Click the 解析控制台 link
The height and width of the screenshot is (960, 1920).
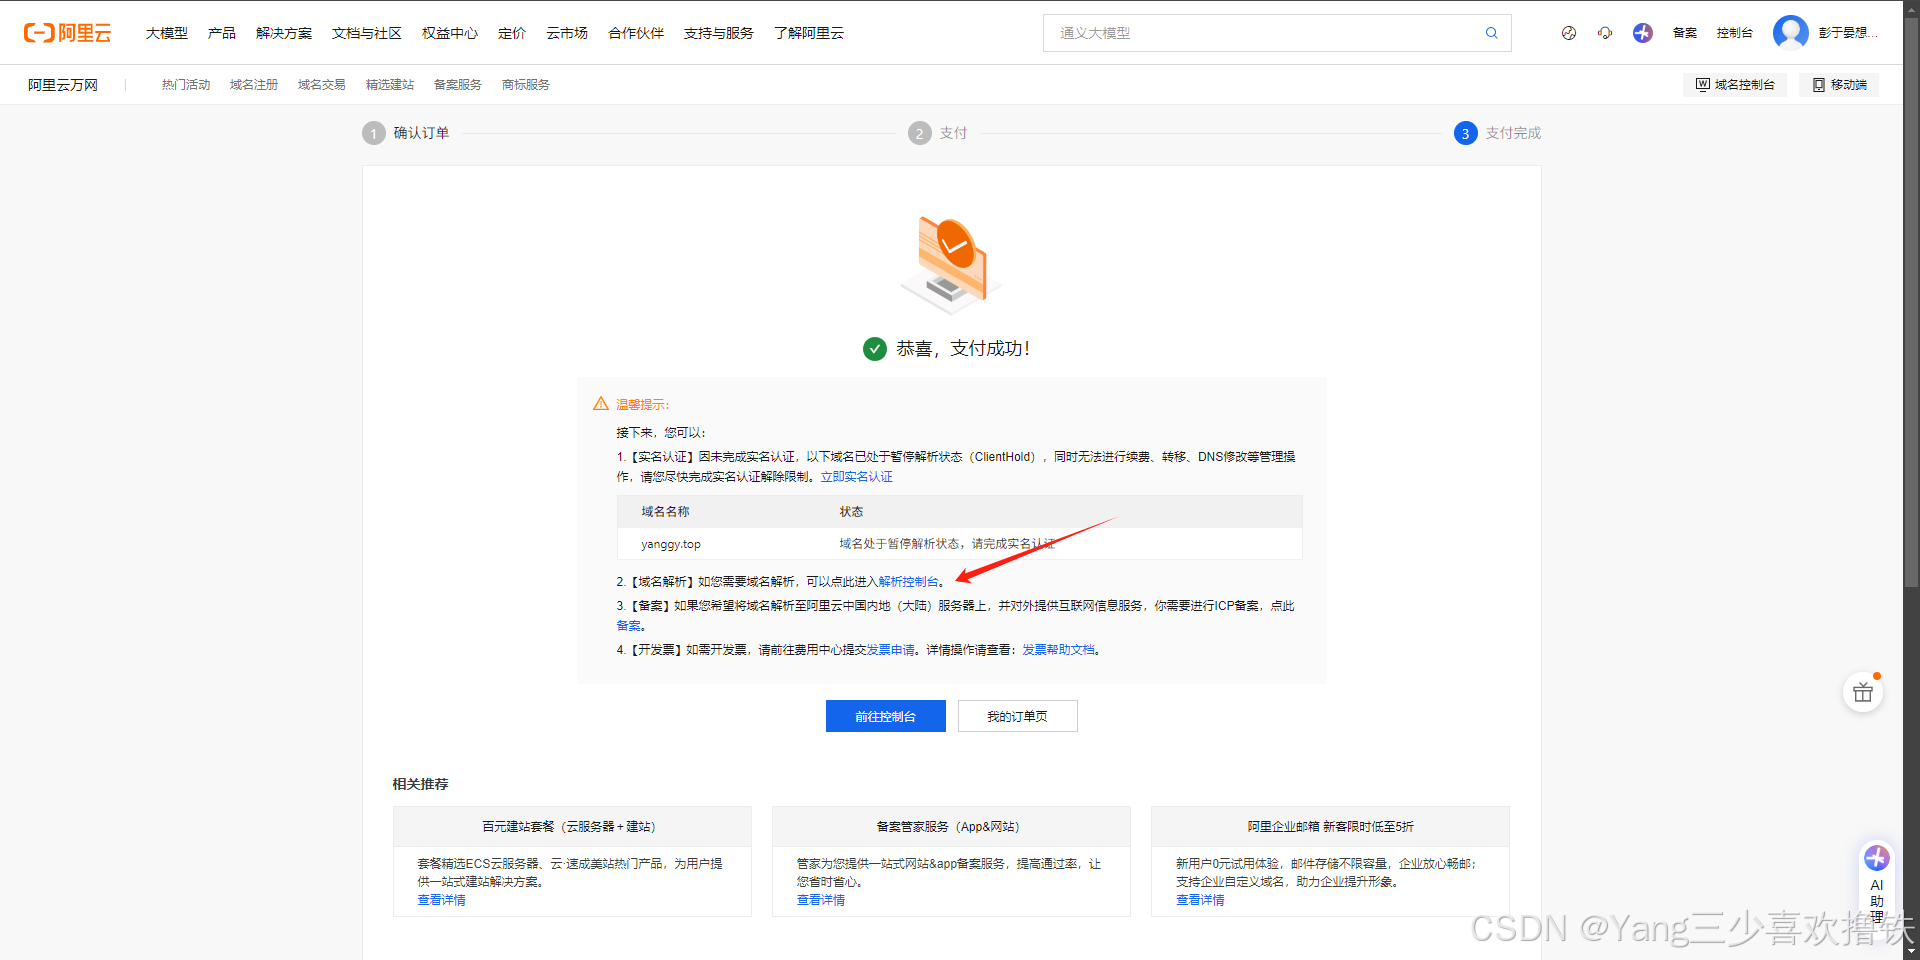tap(909, 582)
